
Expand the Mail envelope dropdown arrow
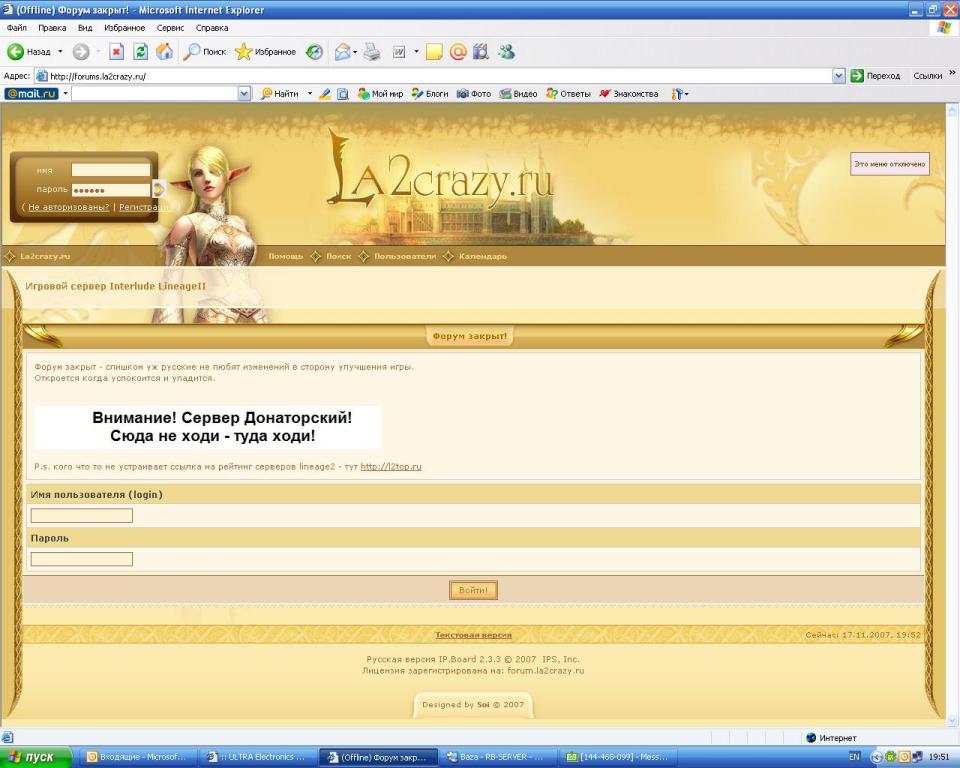click(355, 52)
